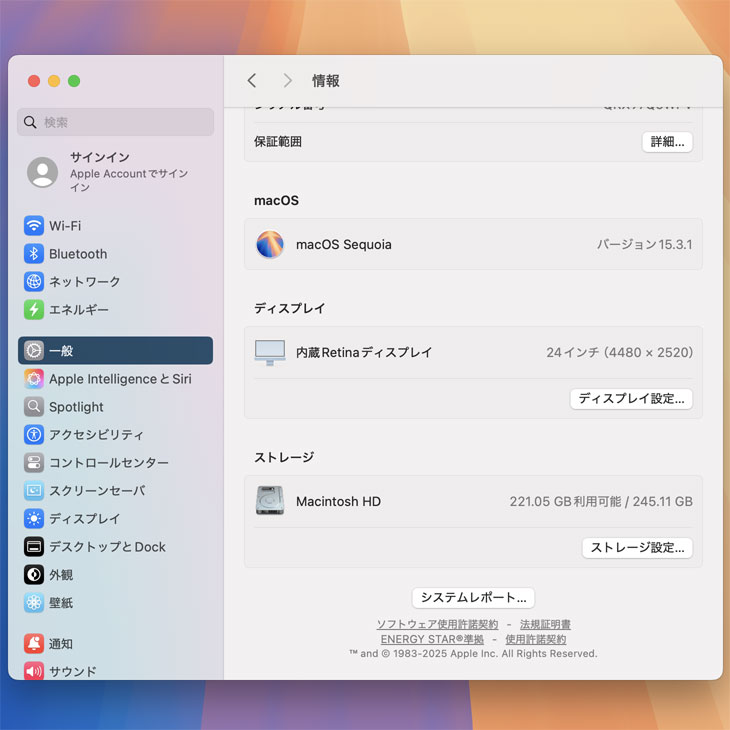Image resolution: width=730 pixels, height=730 pixels.
Task: Click the 内蔵 Retina ディスプレイ label
Action: 364,352
